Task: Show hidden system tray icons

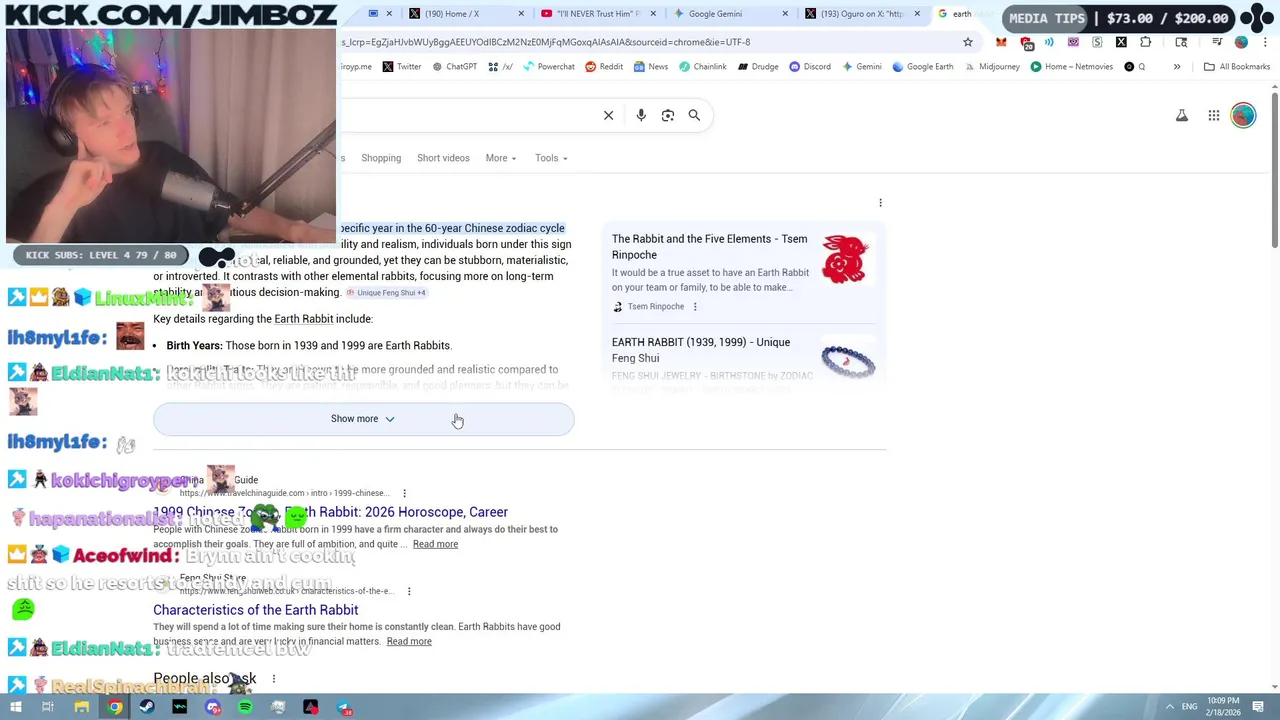Action: pos(1169,707)
